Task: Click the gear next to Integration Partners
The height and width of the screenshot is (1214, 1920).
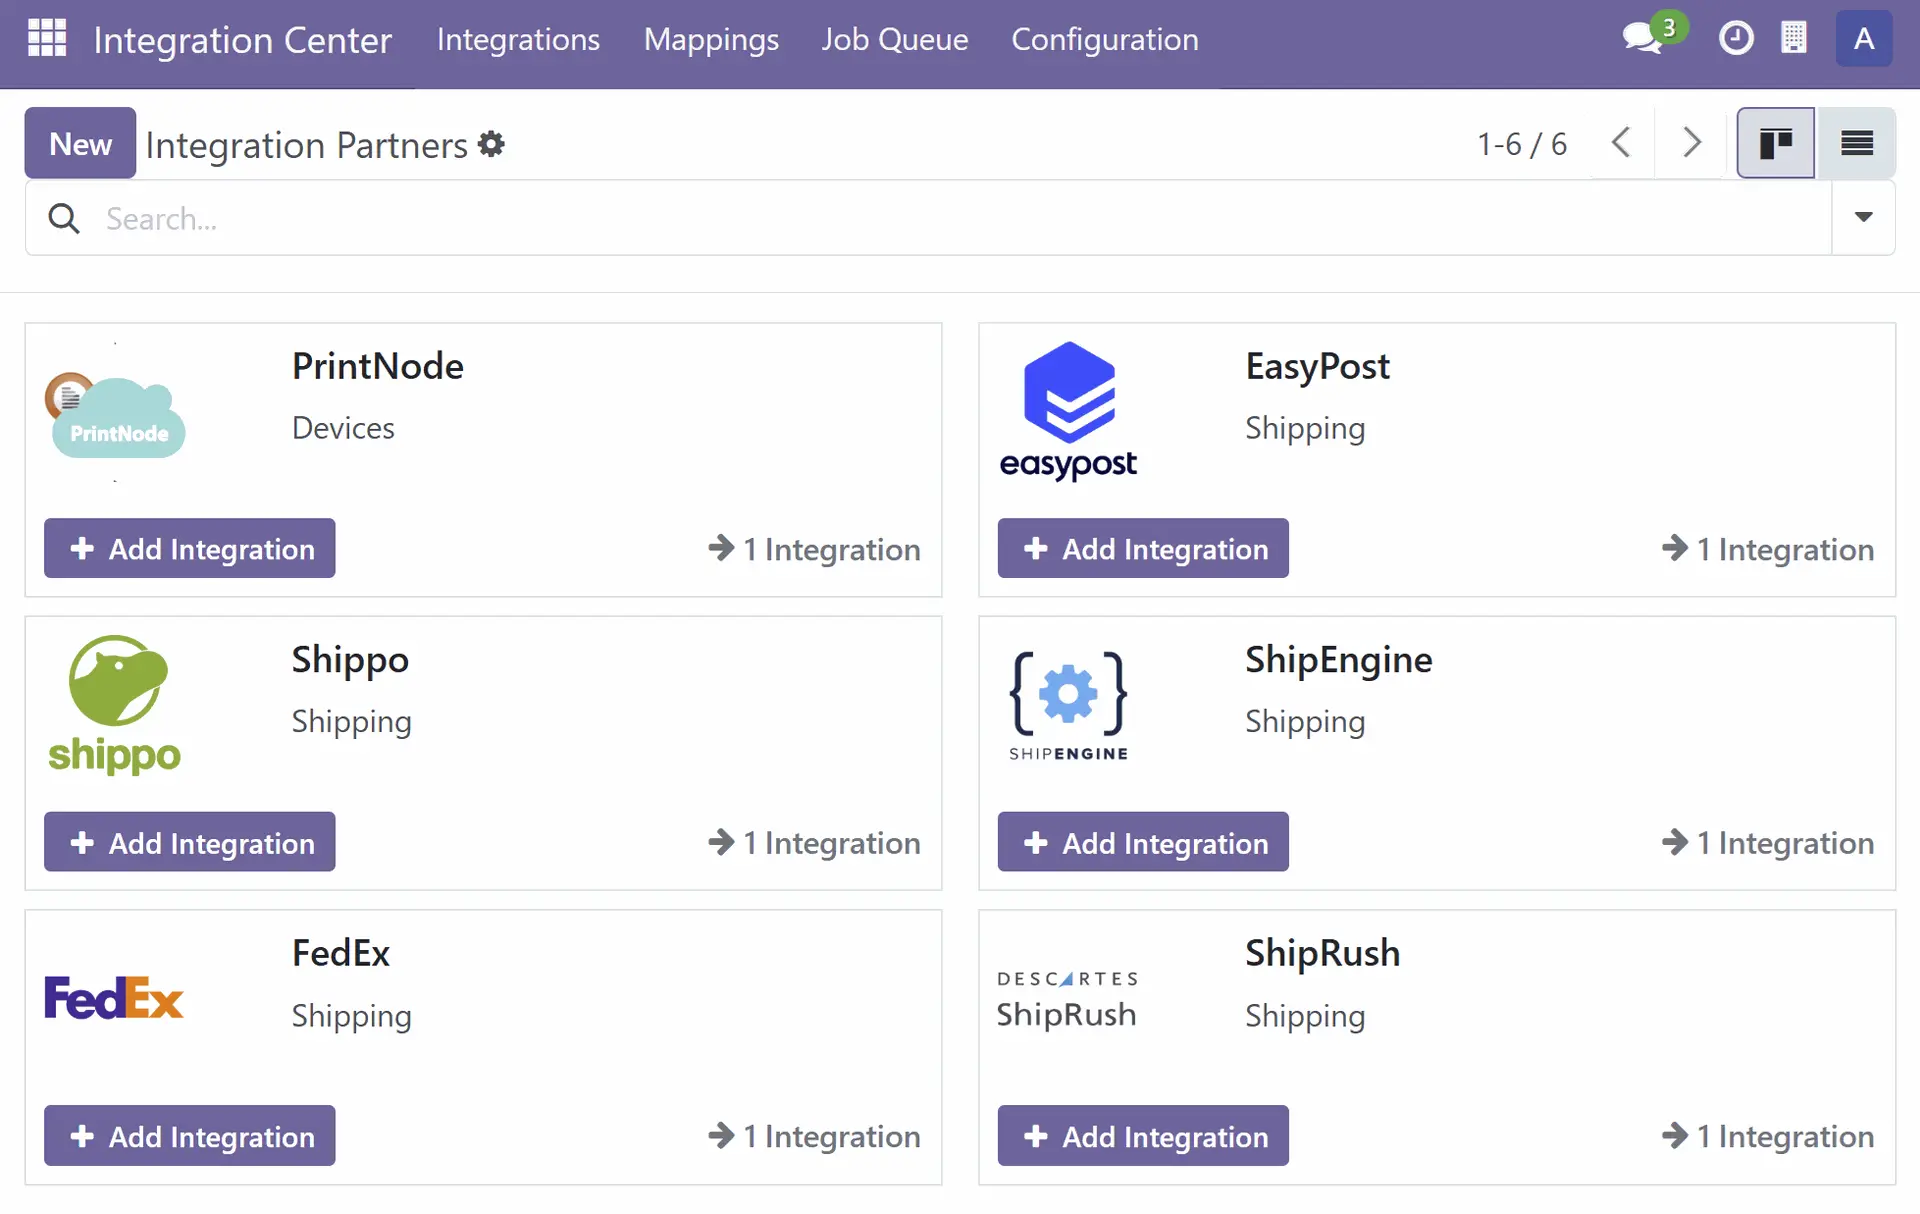Action: [x=491, y=144]
